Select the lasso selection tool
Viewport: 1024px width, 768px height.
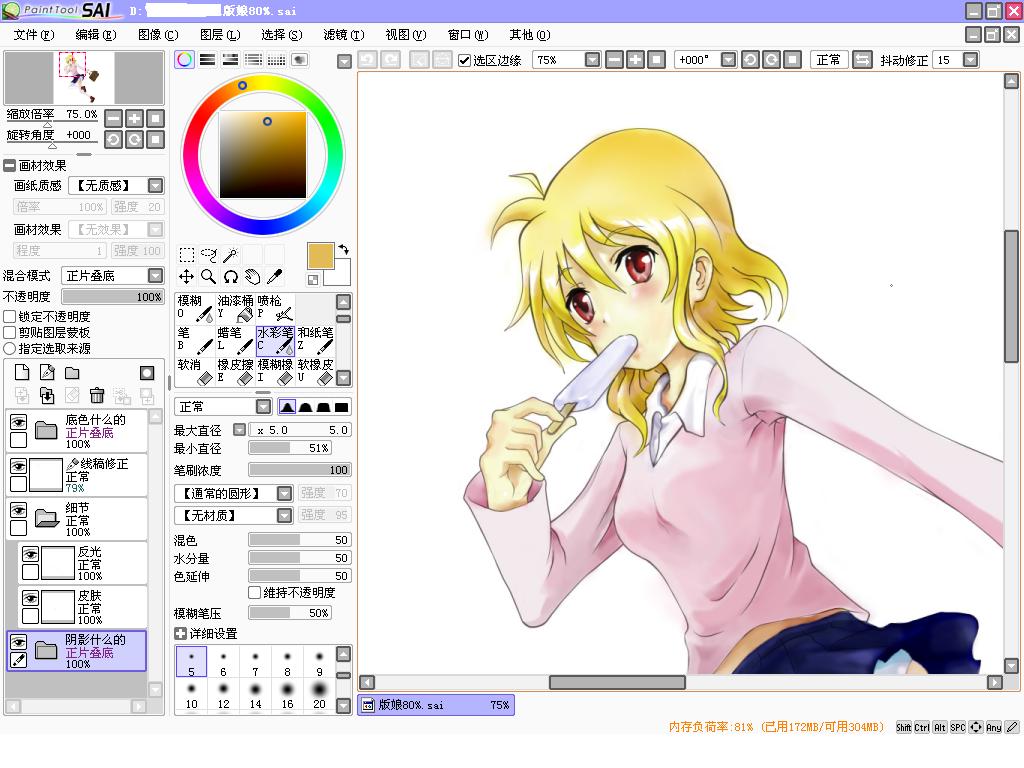pos(208,254)
